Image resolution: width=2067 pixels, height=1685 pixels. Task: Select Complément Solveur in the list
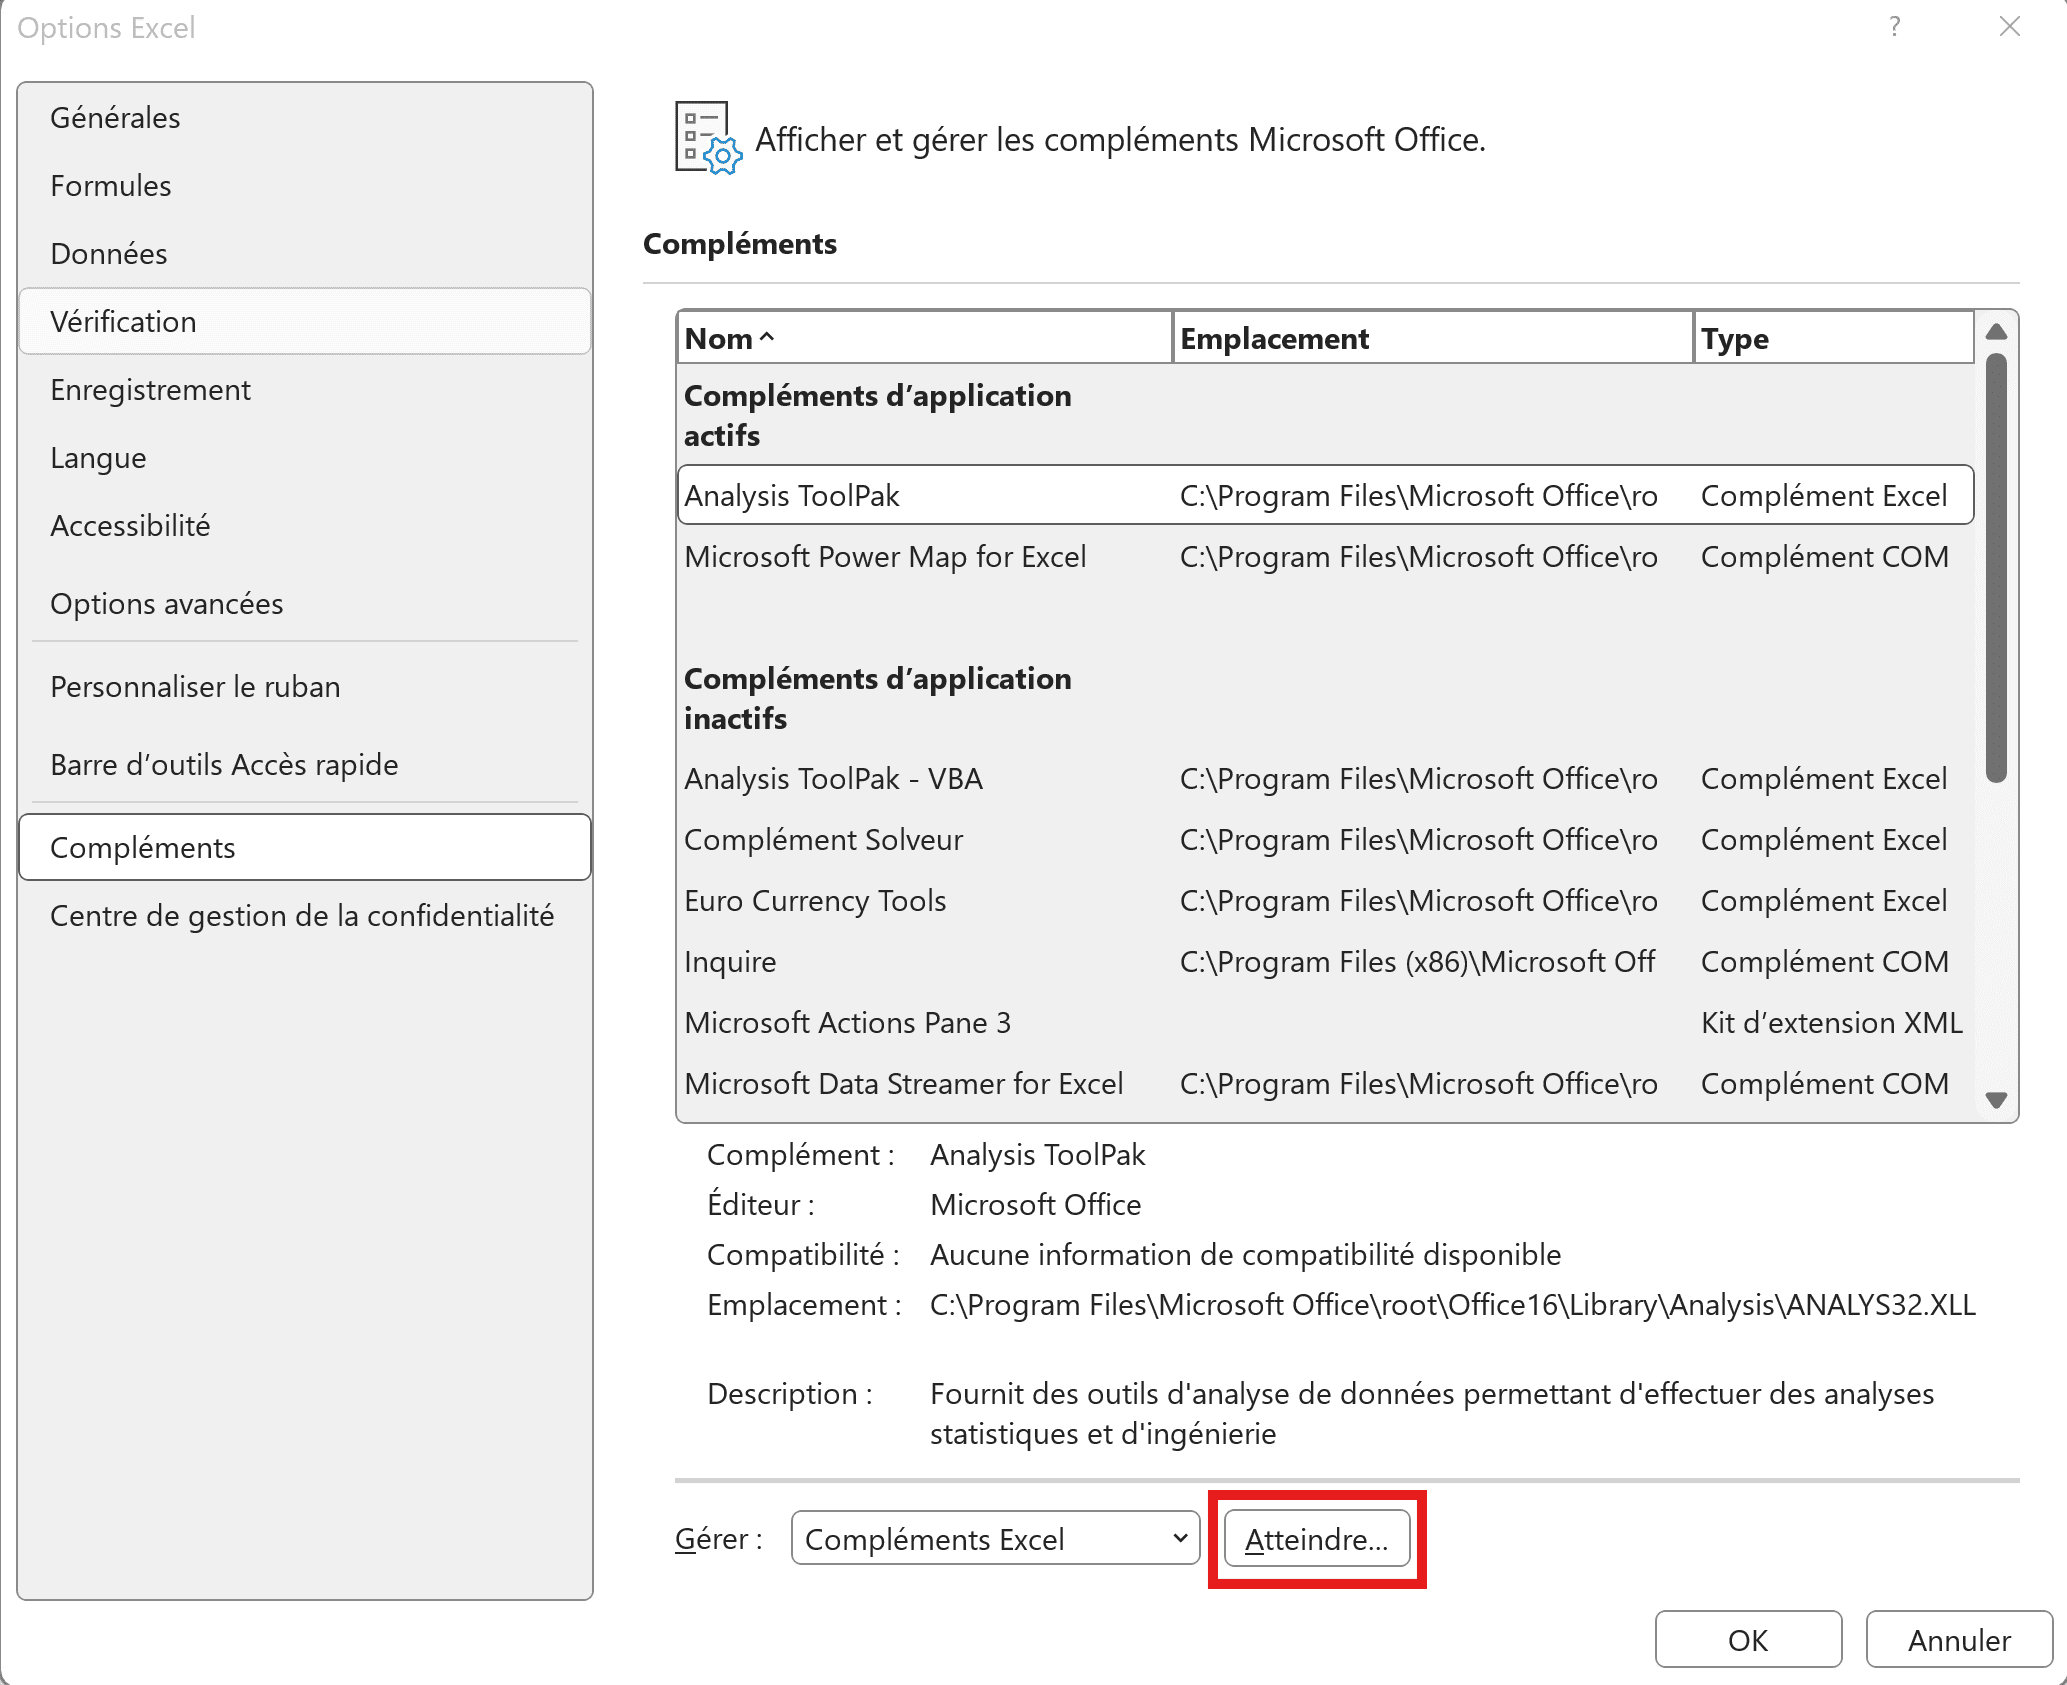click(x=823, y=840)
